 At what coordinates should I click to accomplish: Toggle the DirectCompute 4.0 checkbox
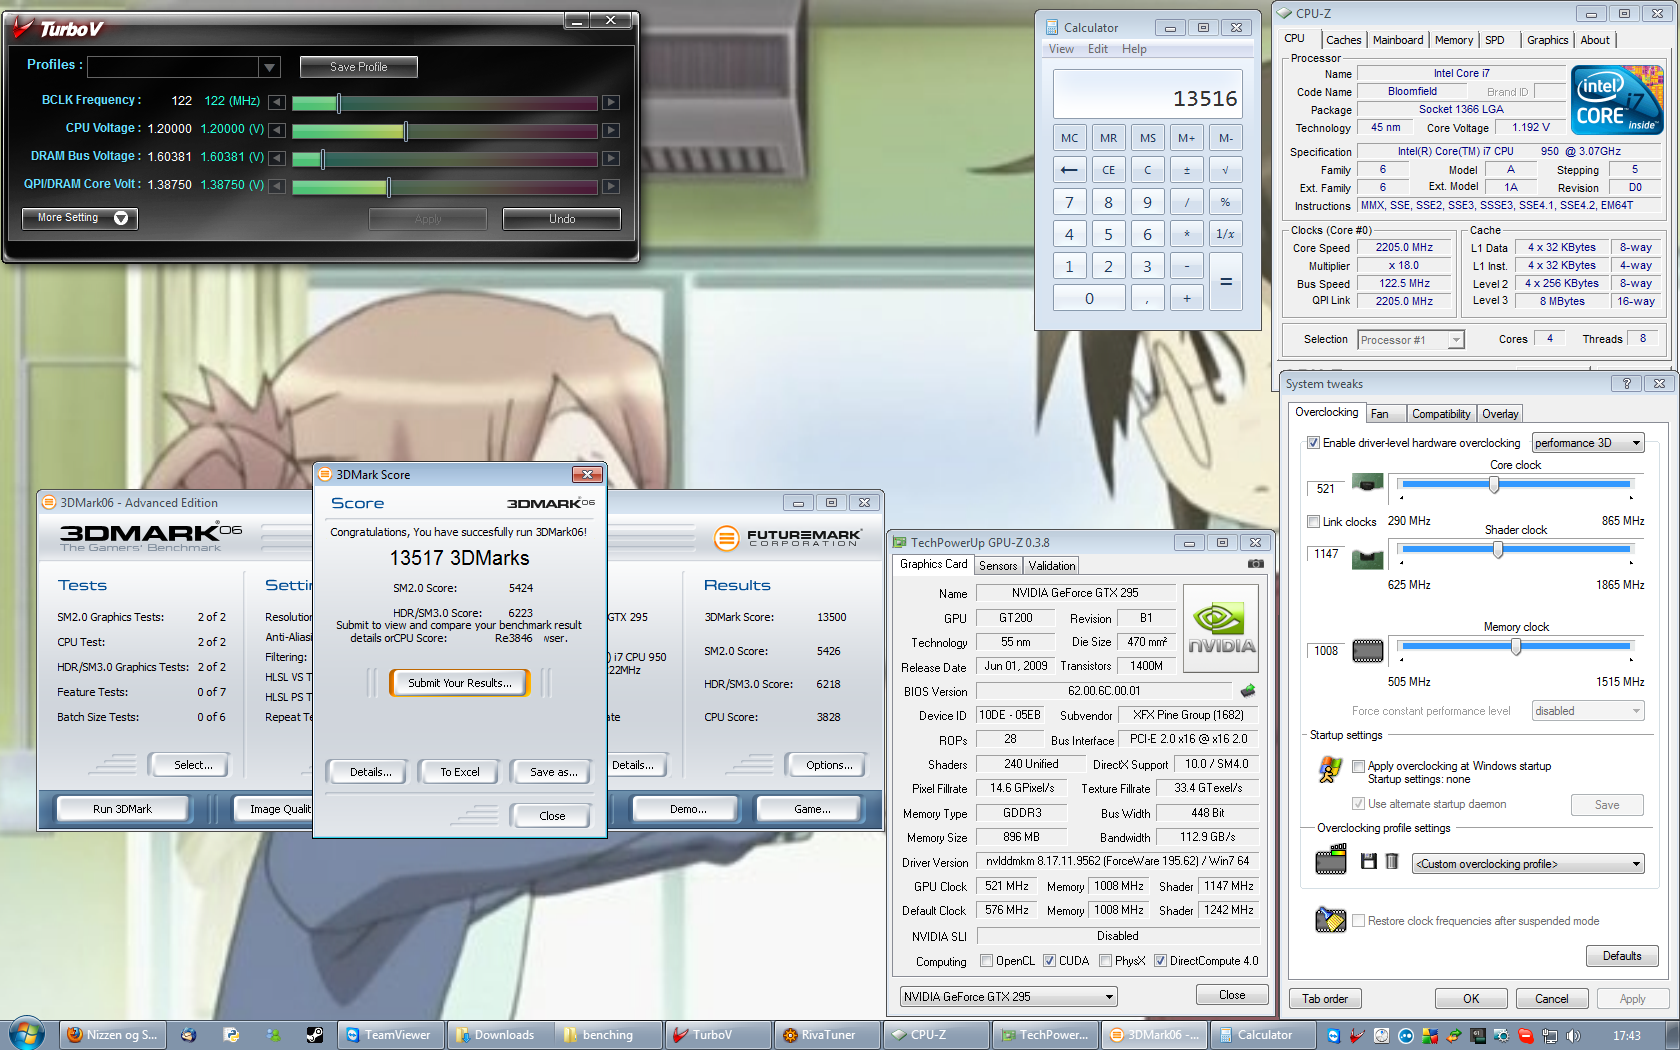(x=1160, y=961)
